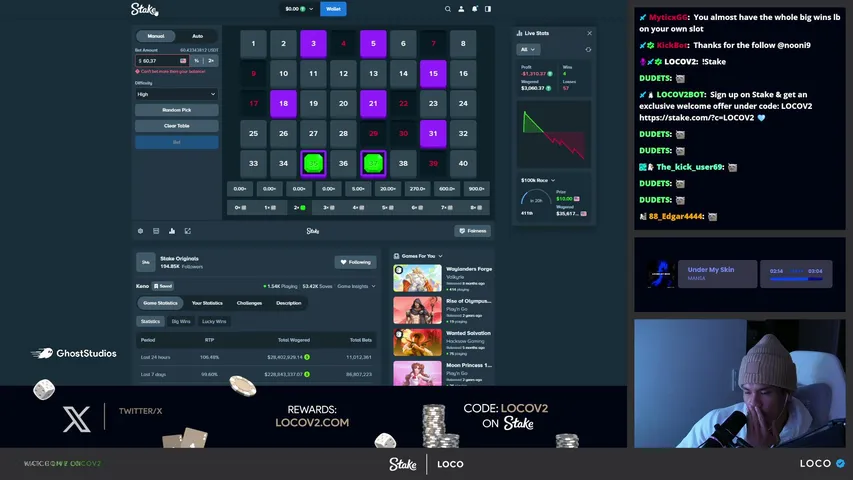853x480 pixels.
Task: Open the notifications bell icon
Action: click(x=474, y=9)
